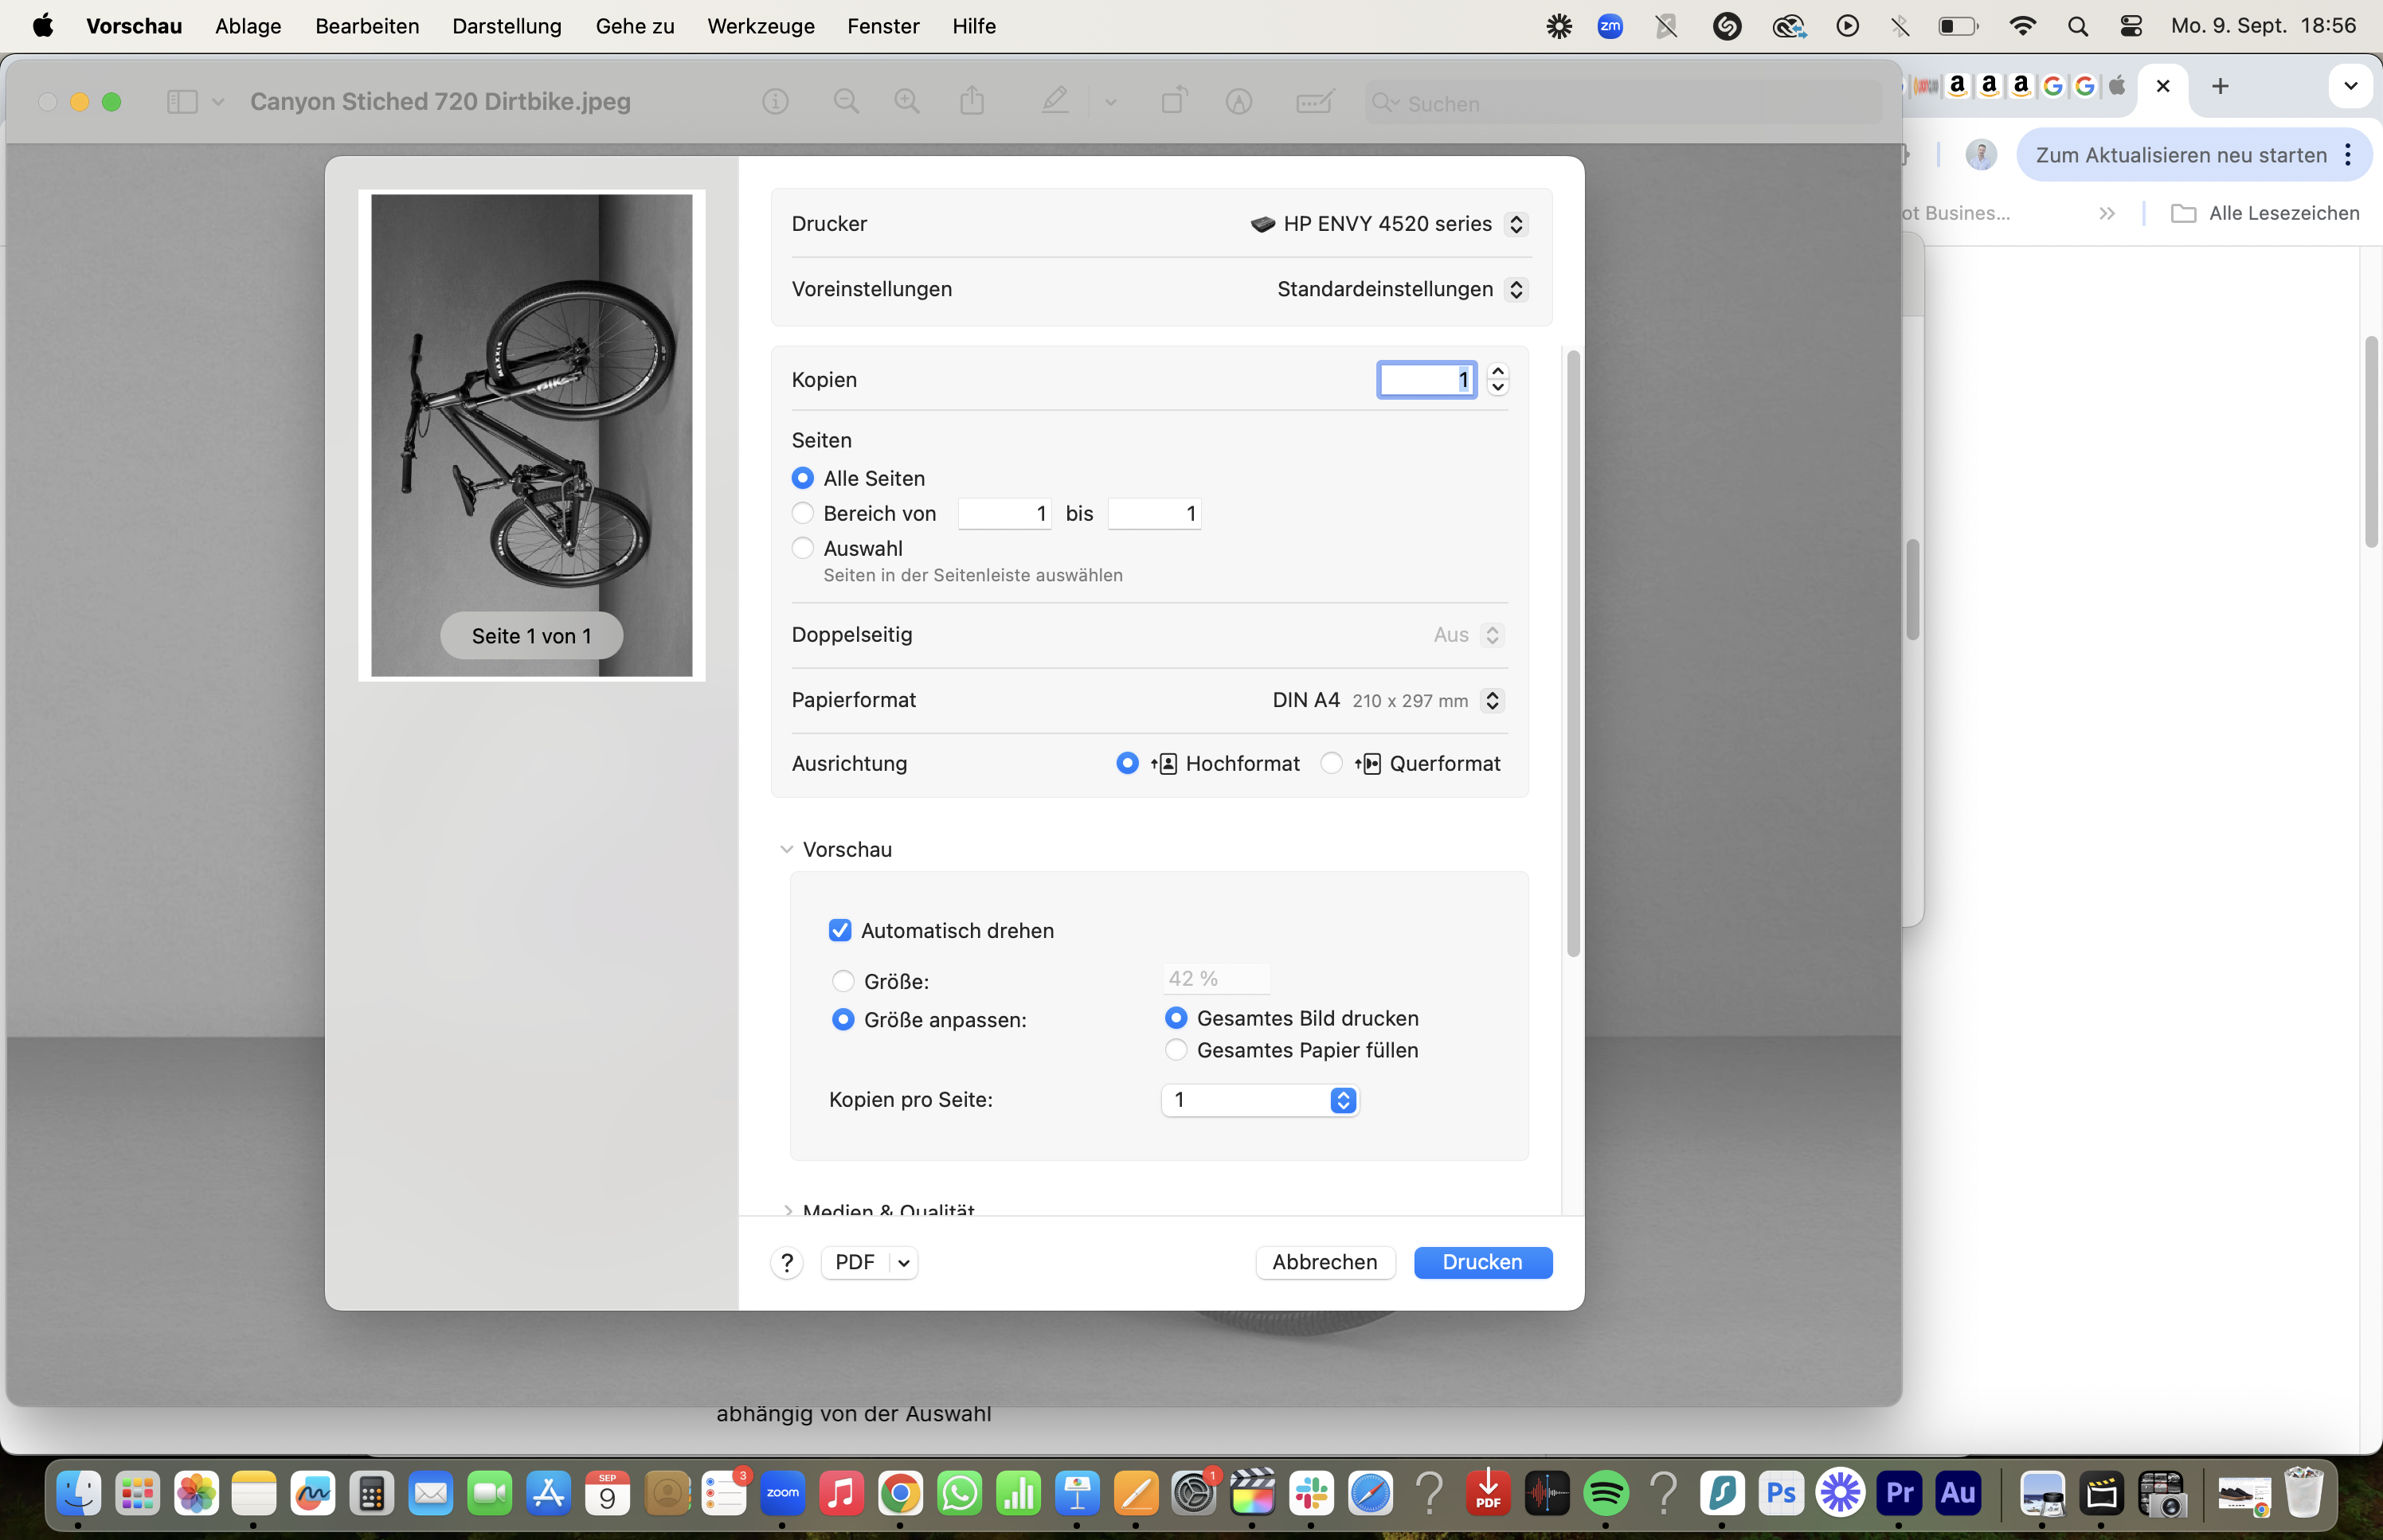Open Spotify from the Dock
2383x1540 pixels.
tap(1605, 1494)
